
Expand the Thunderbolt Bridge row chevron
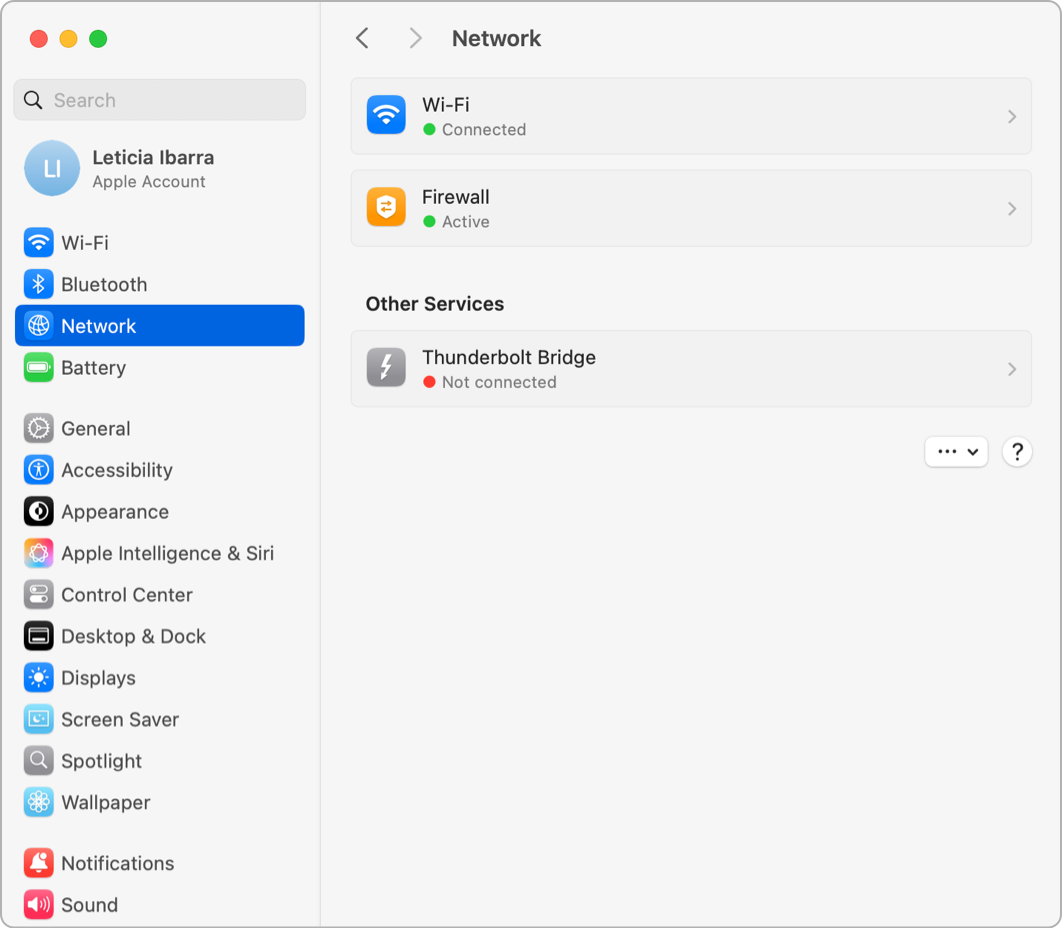tap(1011, 369)
